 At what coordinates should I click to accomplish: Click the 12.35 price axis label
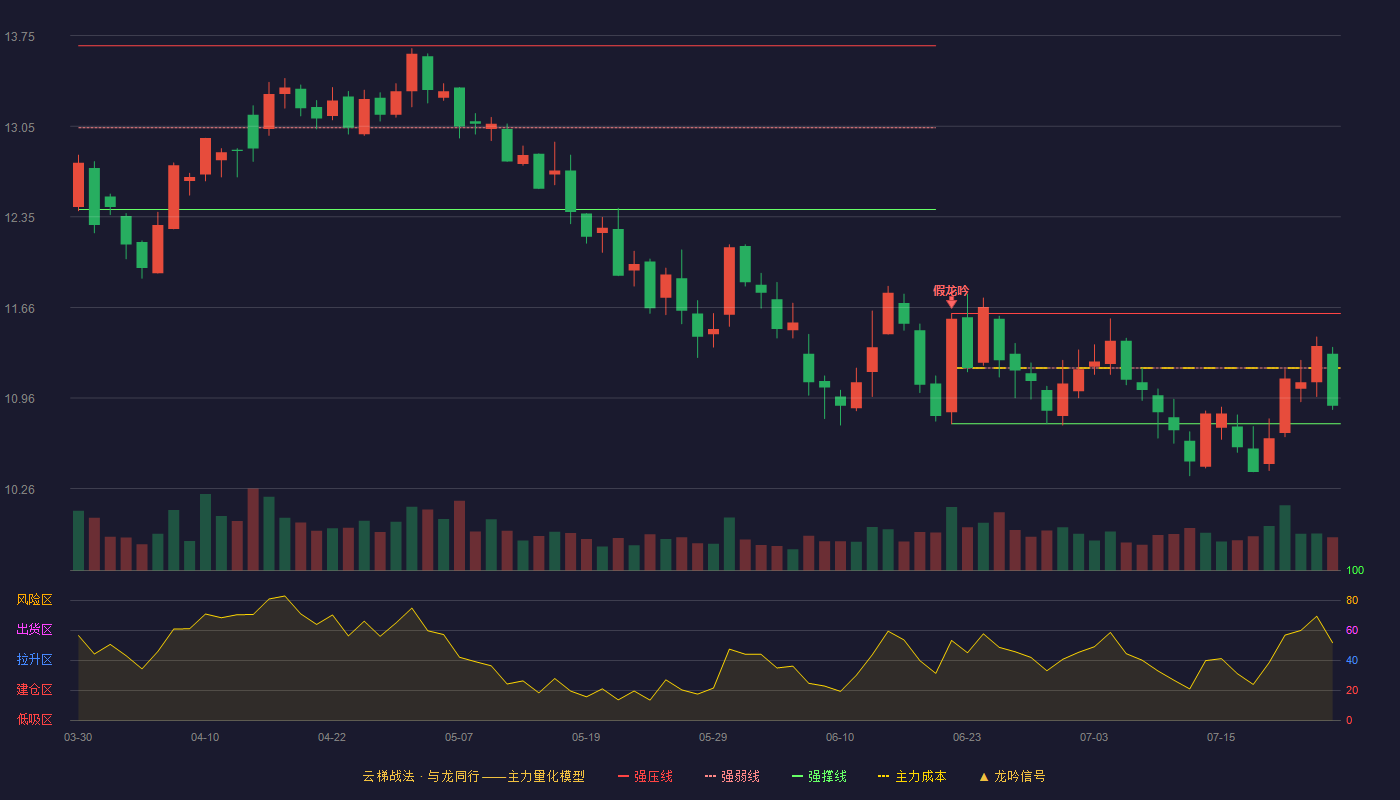19,218
